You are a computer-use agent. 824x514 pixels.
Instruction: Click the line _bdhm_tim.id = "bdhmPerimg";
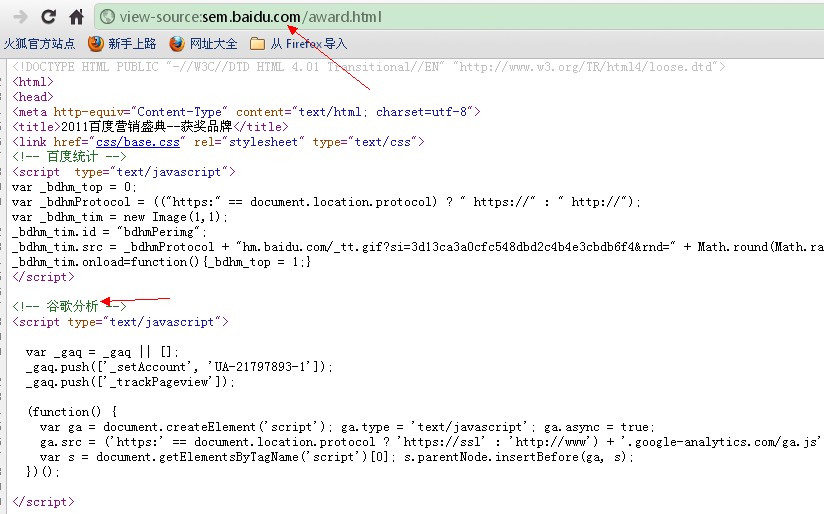(110, 232)
